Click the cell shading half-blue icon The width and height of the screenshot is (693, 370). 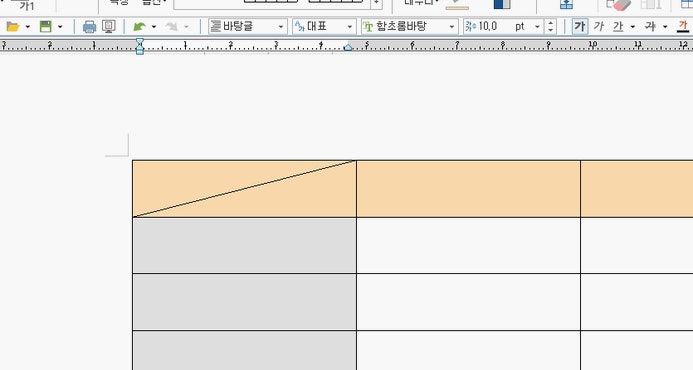502,5
